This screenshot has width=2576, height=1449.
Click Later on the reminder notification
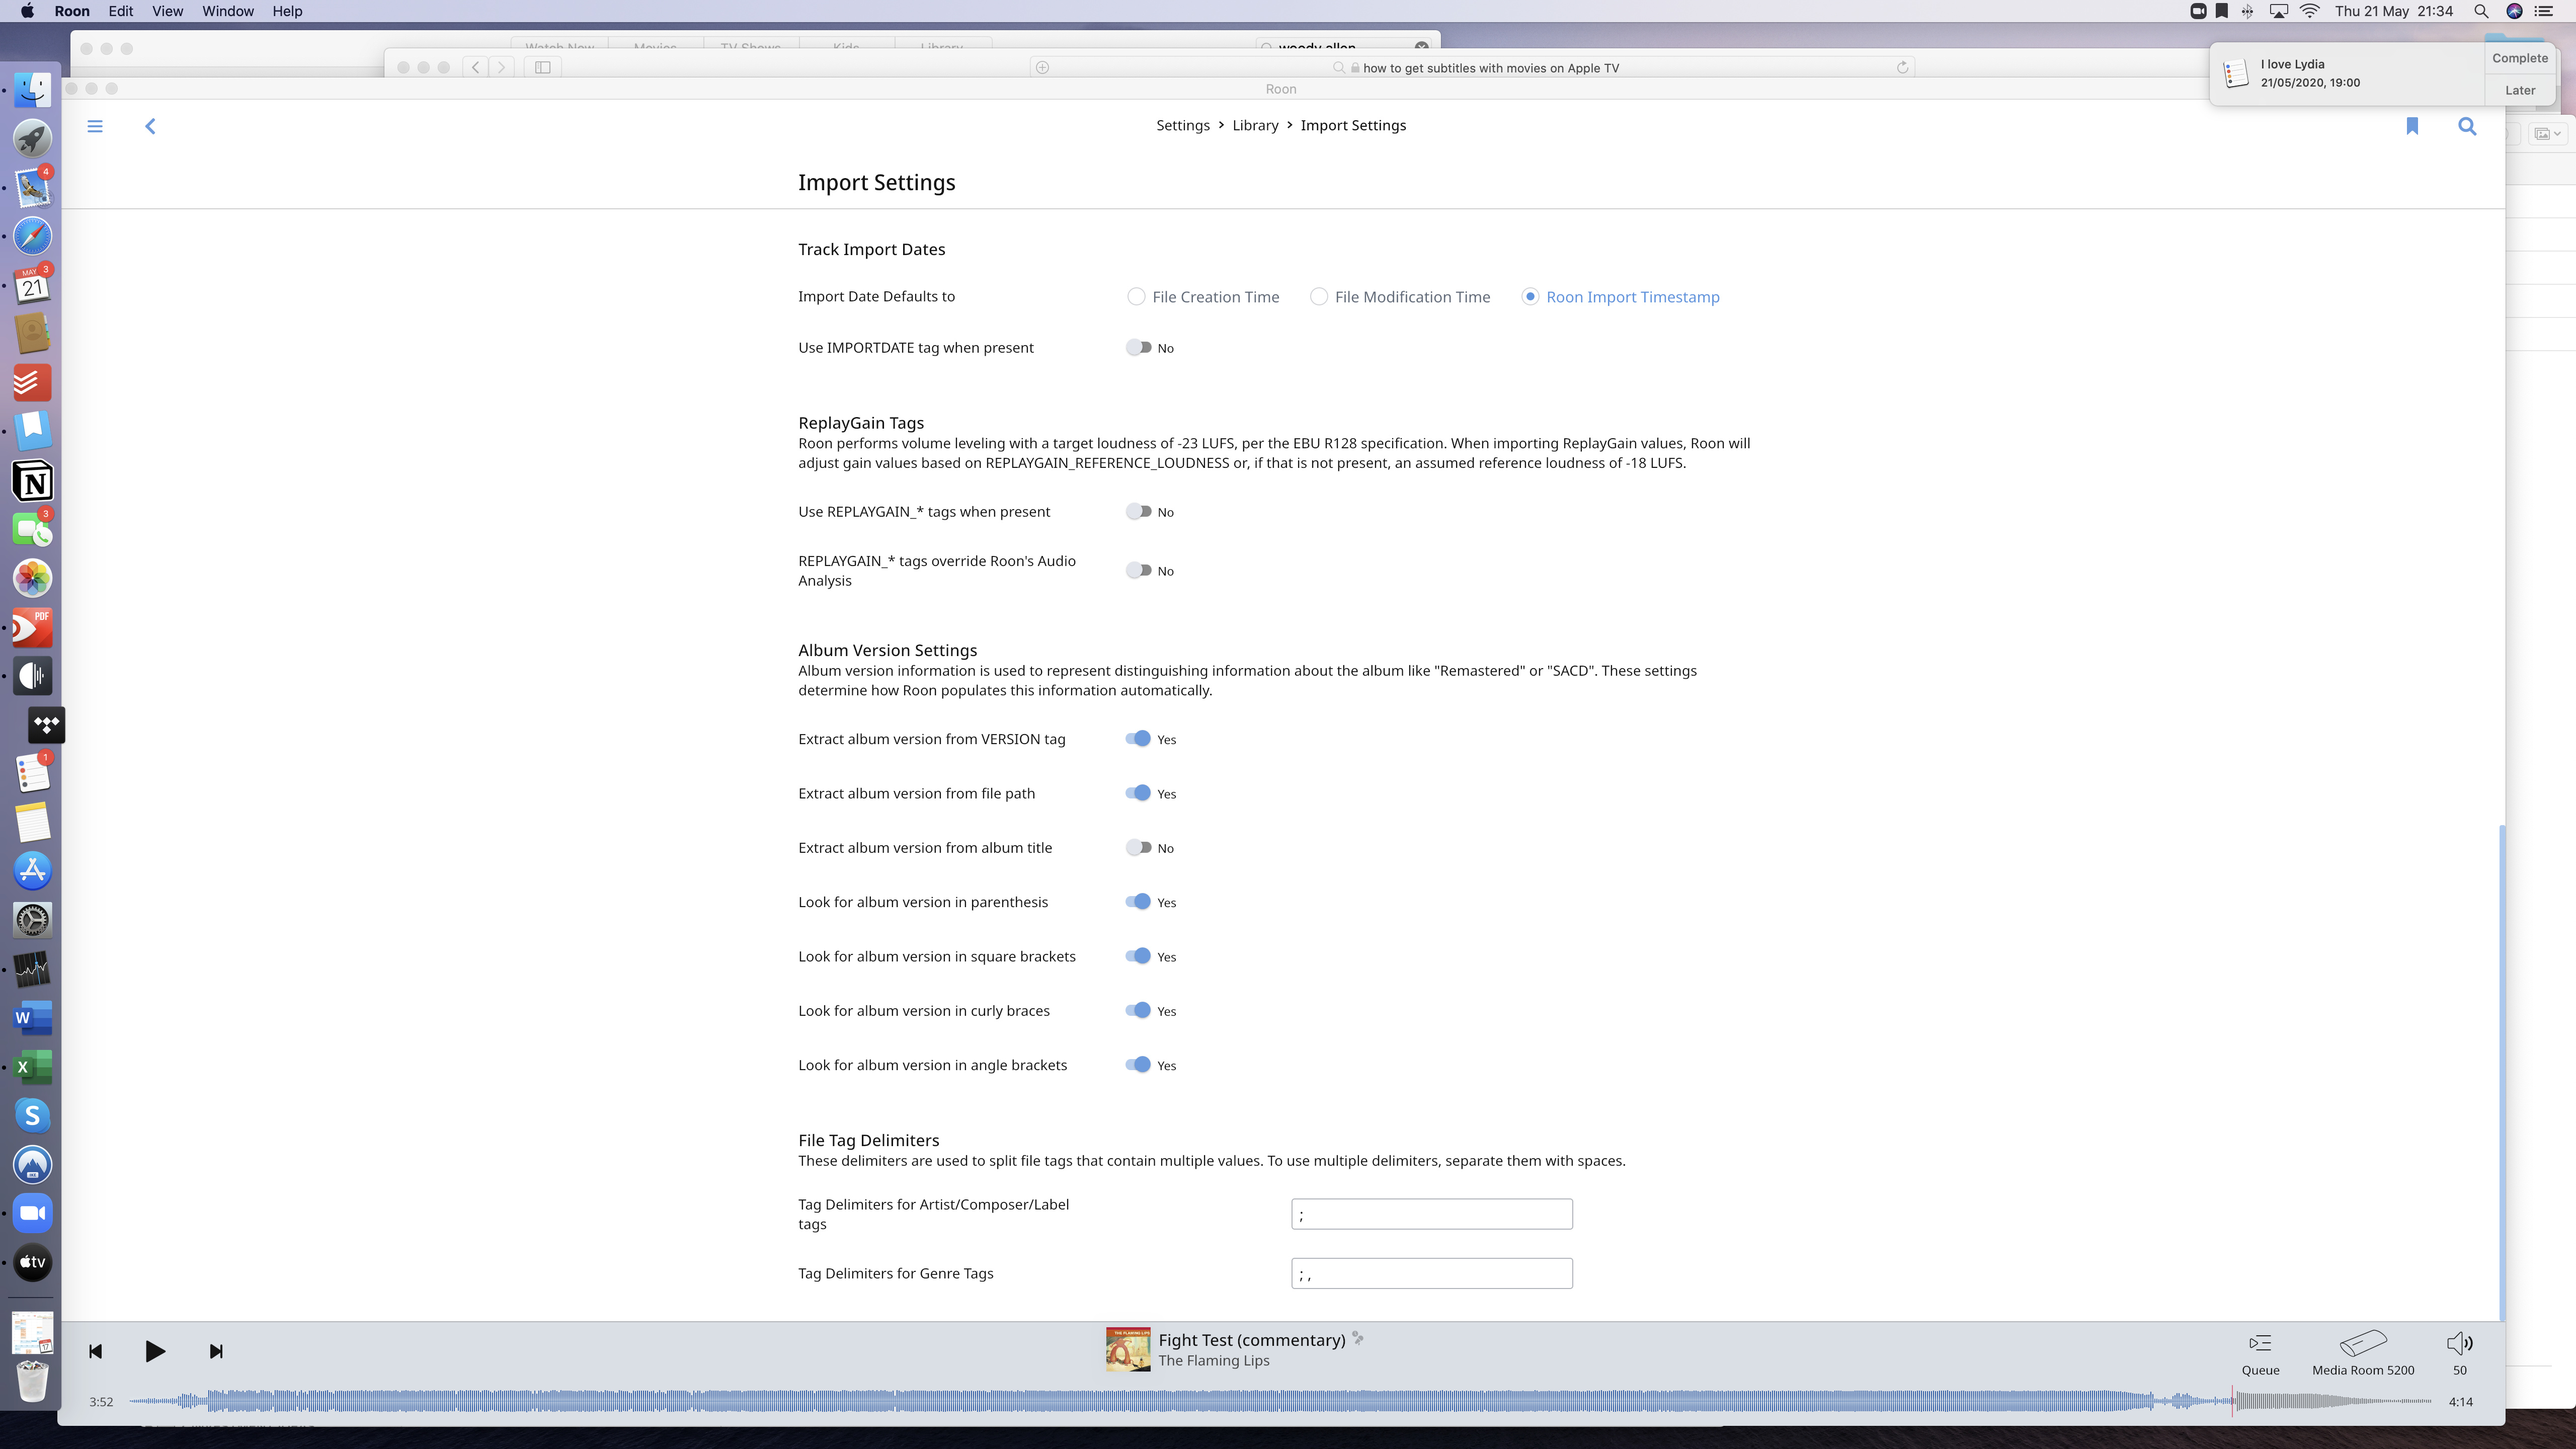click(2520, 90)
